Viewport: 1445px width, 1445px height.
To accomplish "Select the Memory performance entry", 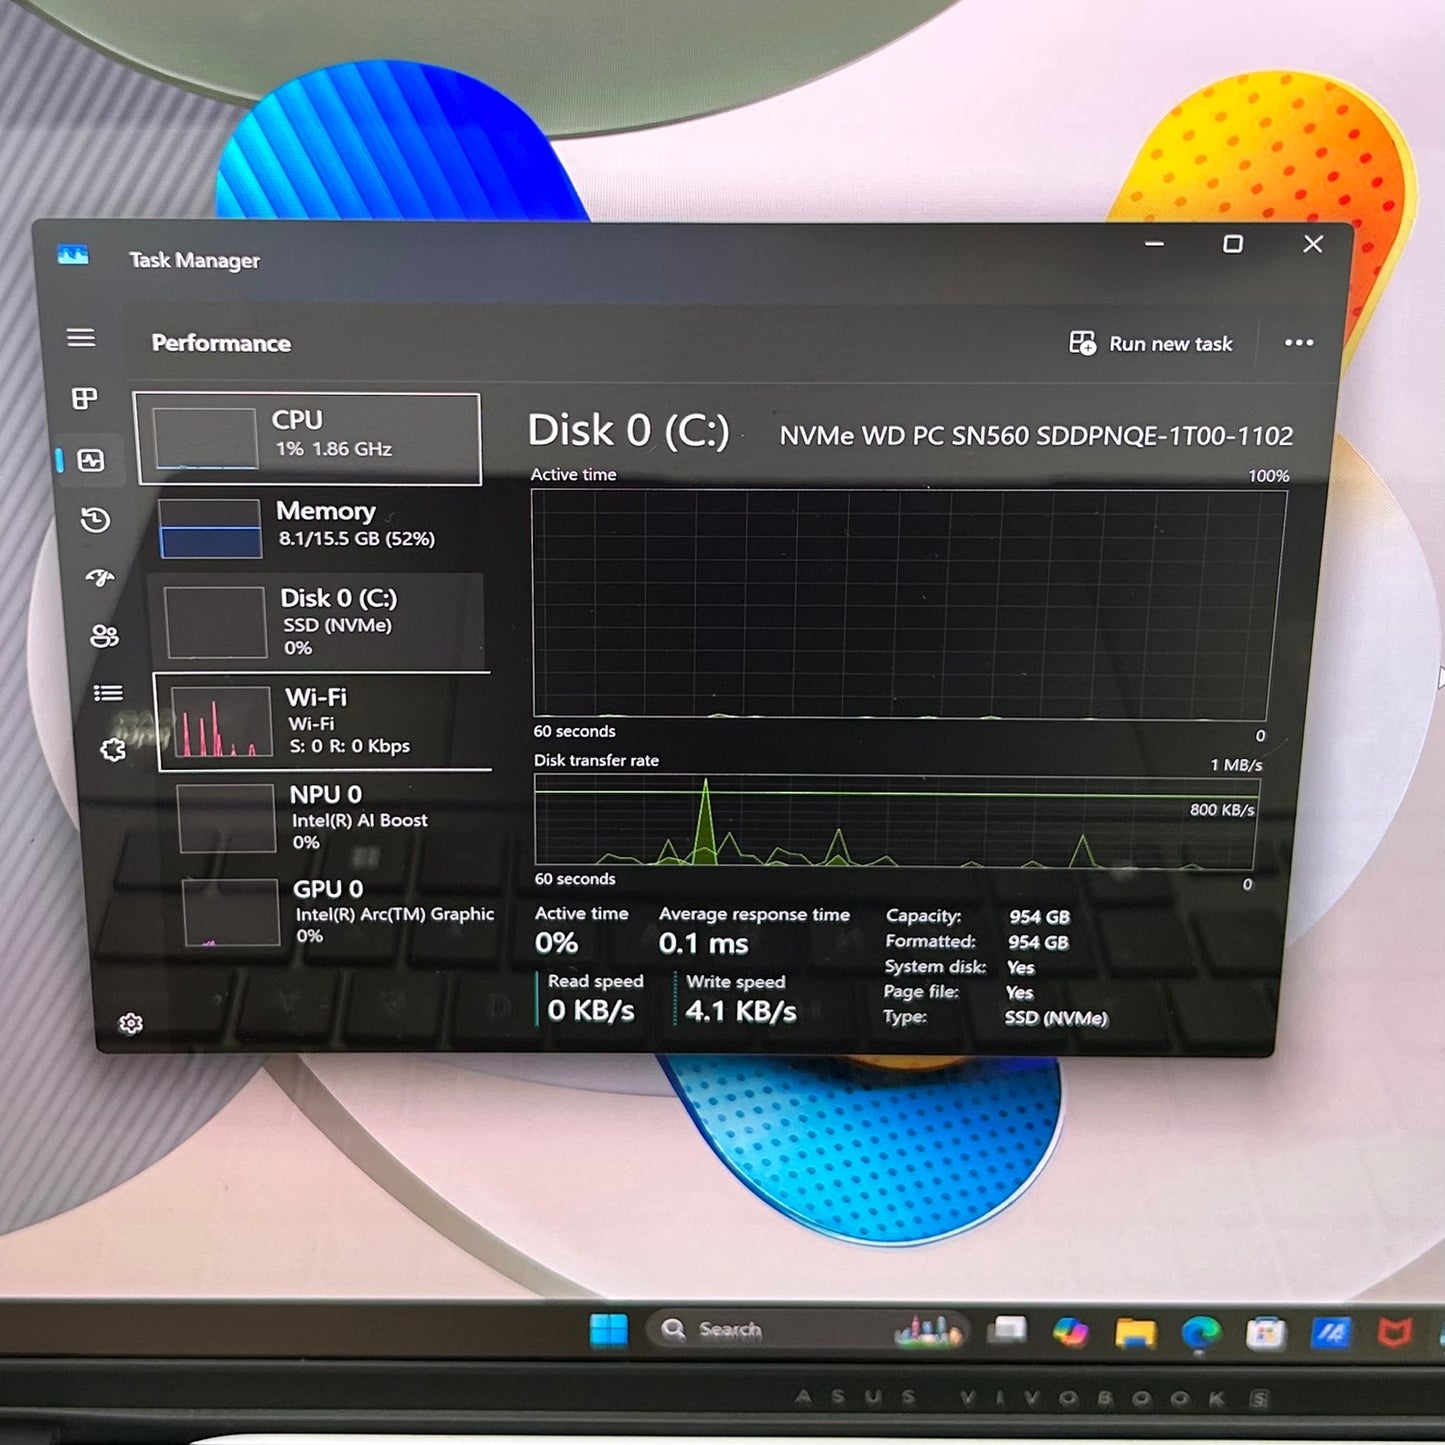I will [x=320, y=527].
